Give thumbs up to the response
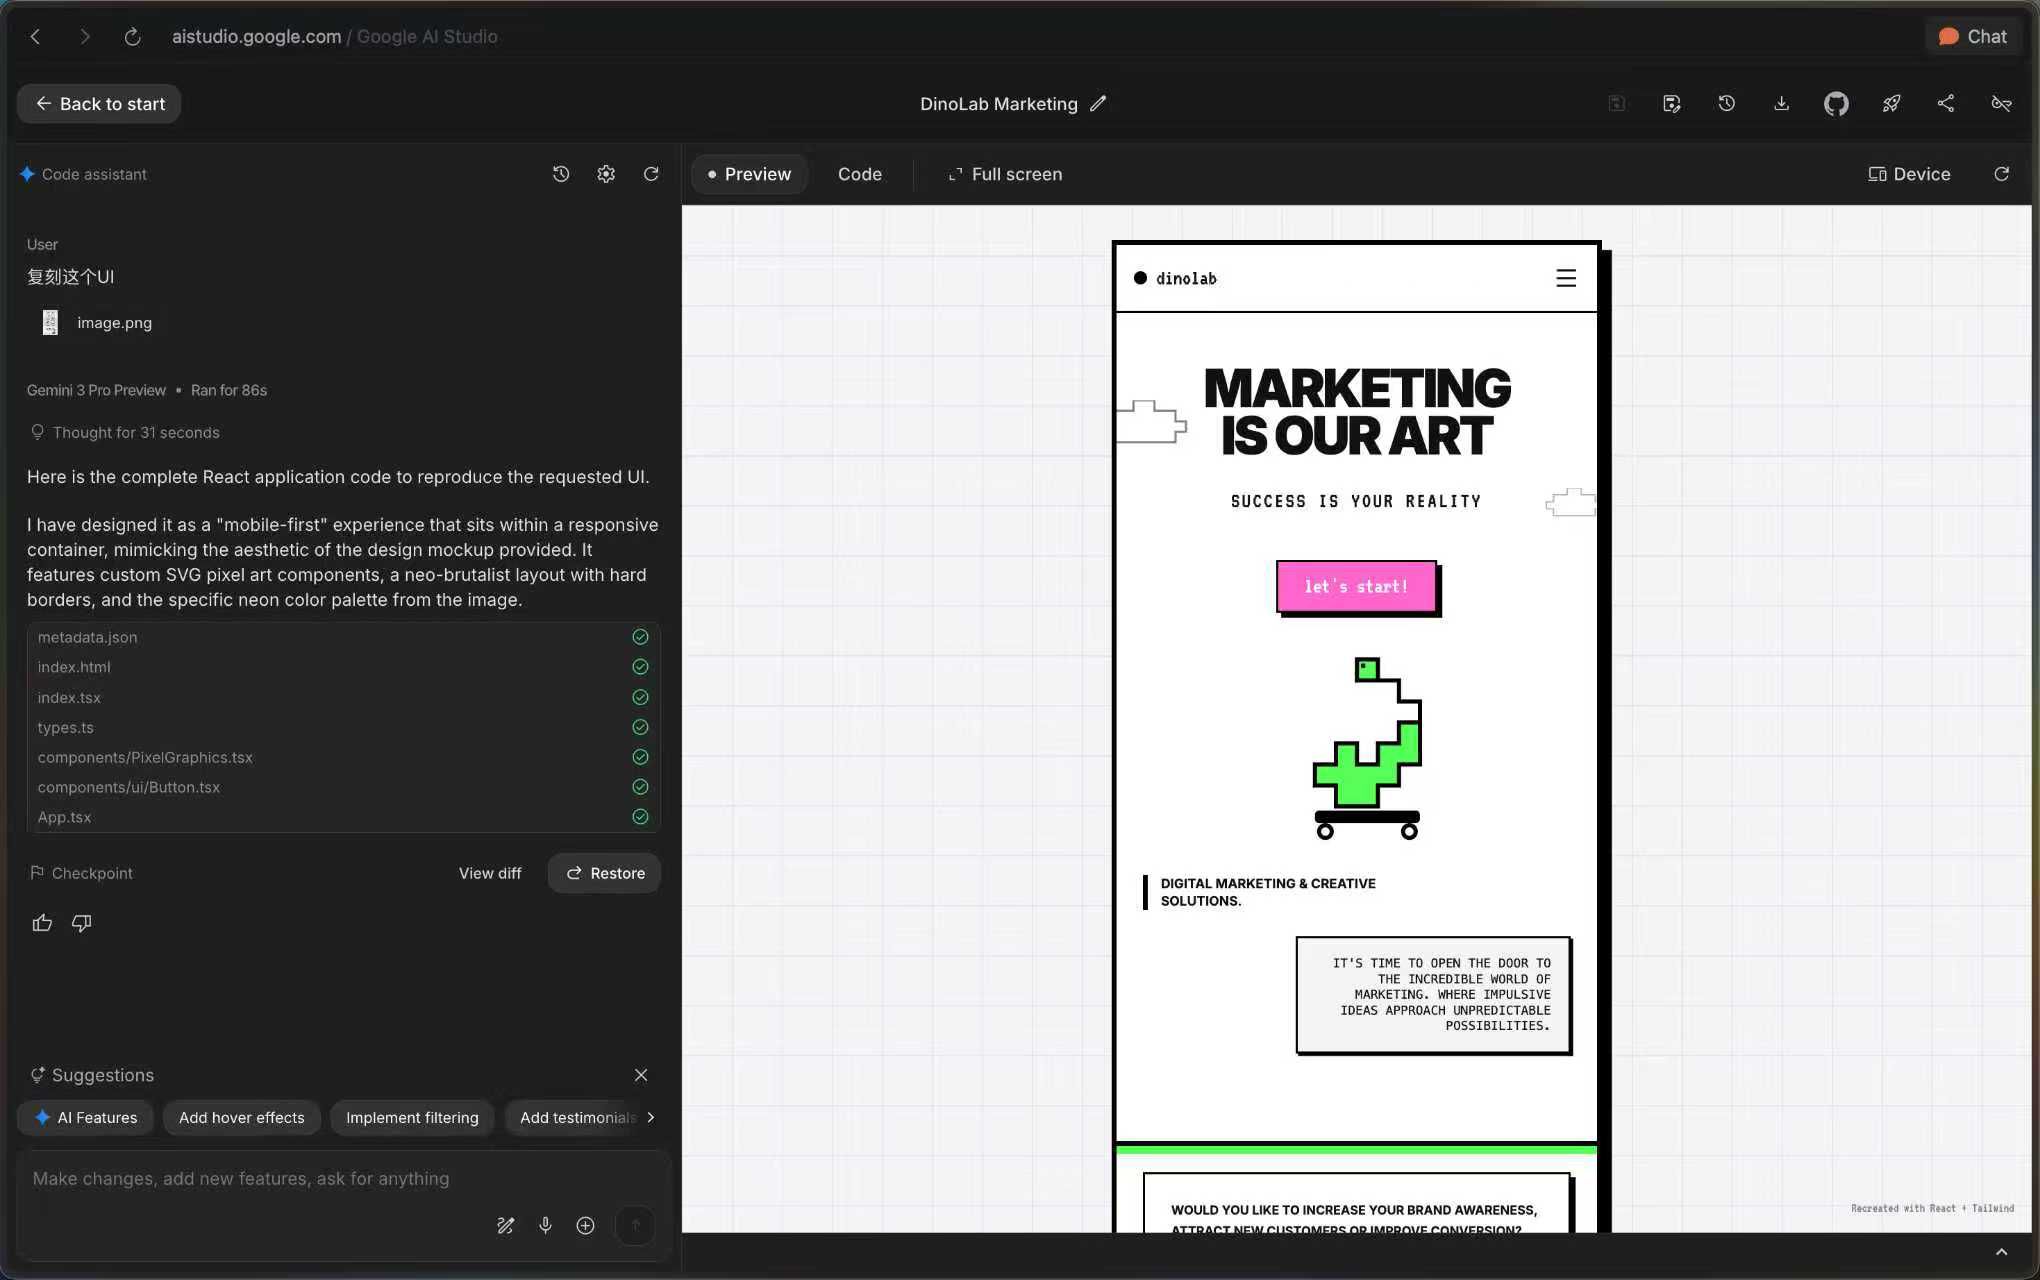The height and width of the screenshot is (1280, 2040). point(42,923)
